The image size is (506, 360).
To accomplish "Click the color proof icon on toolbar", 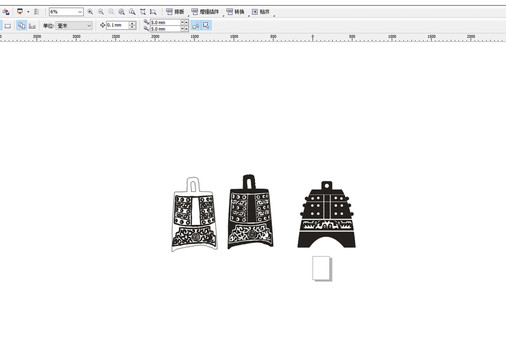I will click(20, 12).
